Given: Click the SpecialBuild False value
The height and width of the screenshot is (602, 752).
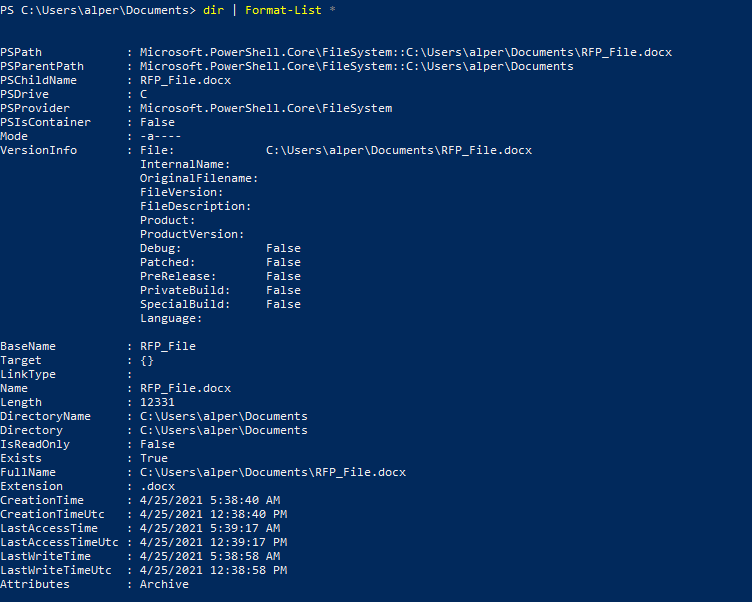Looking at the screenshot, I should pos(283,304).
